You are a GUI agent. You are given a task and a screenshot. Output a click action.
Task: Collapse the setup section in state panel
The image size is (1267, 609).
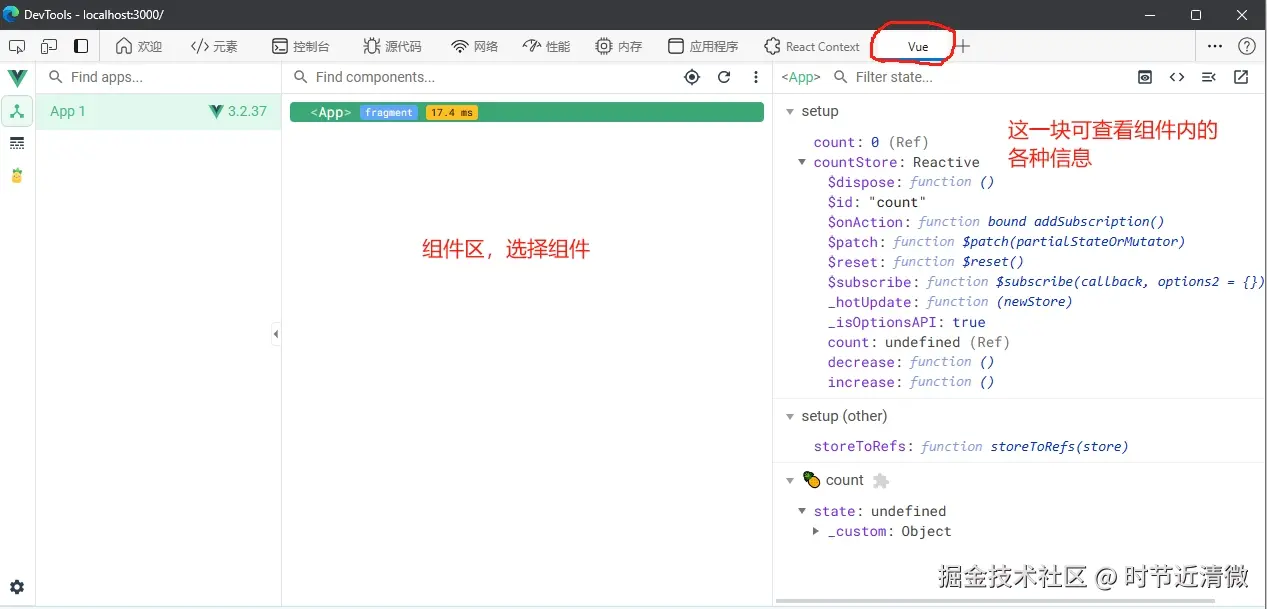pos(790,111)
